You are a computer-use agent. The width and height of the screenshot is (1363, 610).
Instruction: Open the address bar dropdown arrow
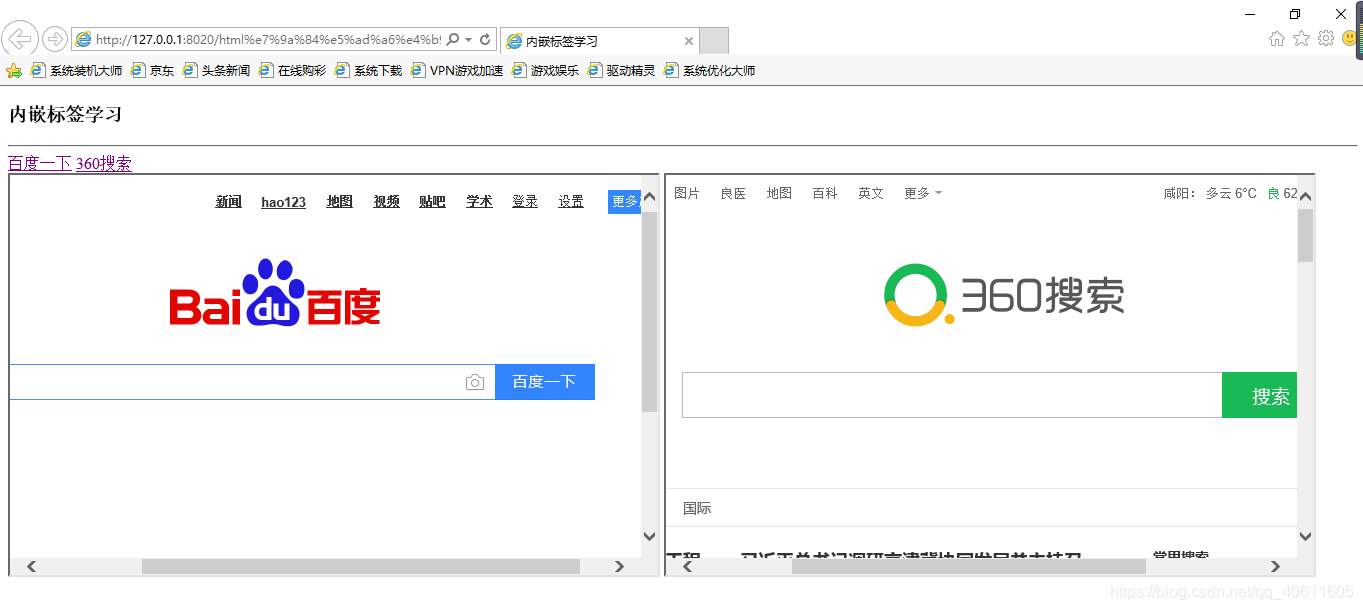468,40
